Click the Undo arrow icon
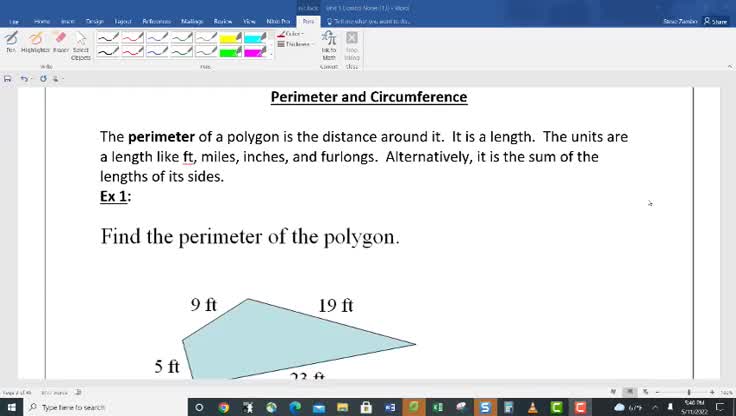 [24, 78]
